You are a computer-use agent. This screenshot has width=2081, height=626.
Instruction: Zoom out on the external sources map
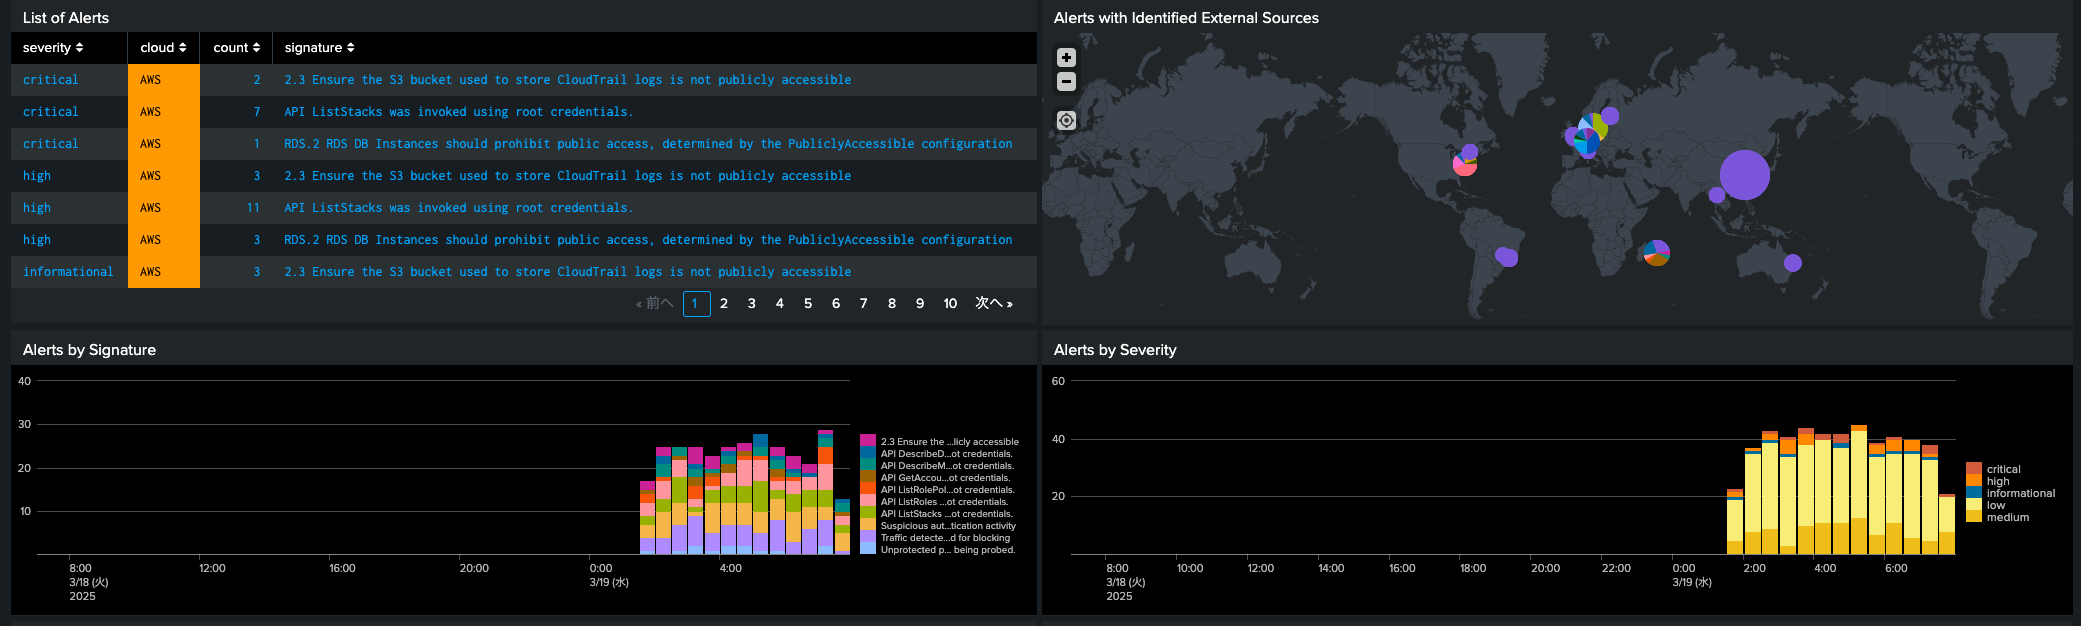pos(1066,82)
